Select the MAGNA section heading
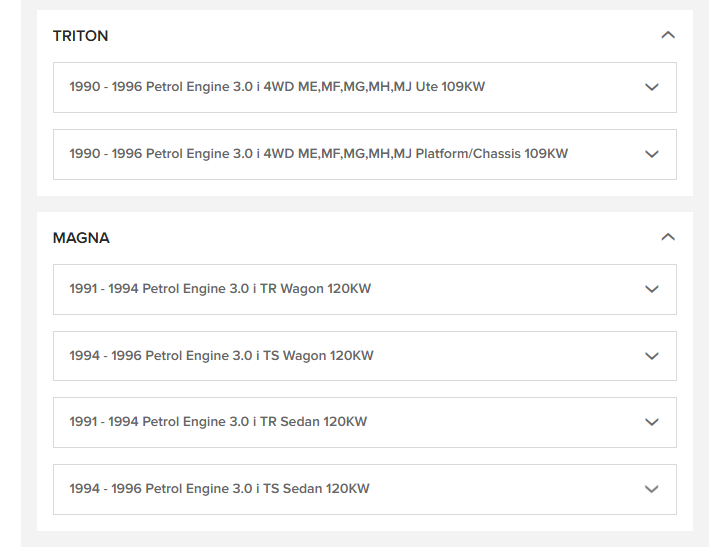The height and width of the screenshot is (558, 714). pyautogui.click(x=81, y=238)
